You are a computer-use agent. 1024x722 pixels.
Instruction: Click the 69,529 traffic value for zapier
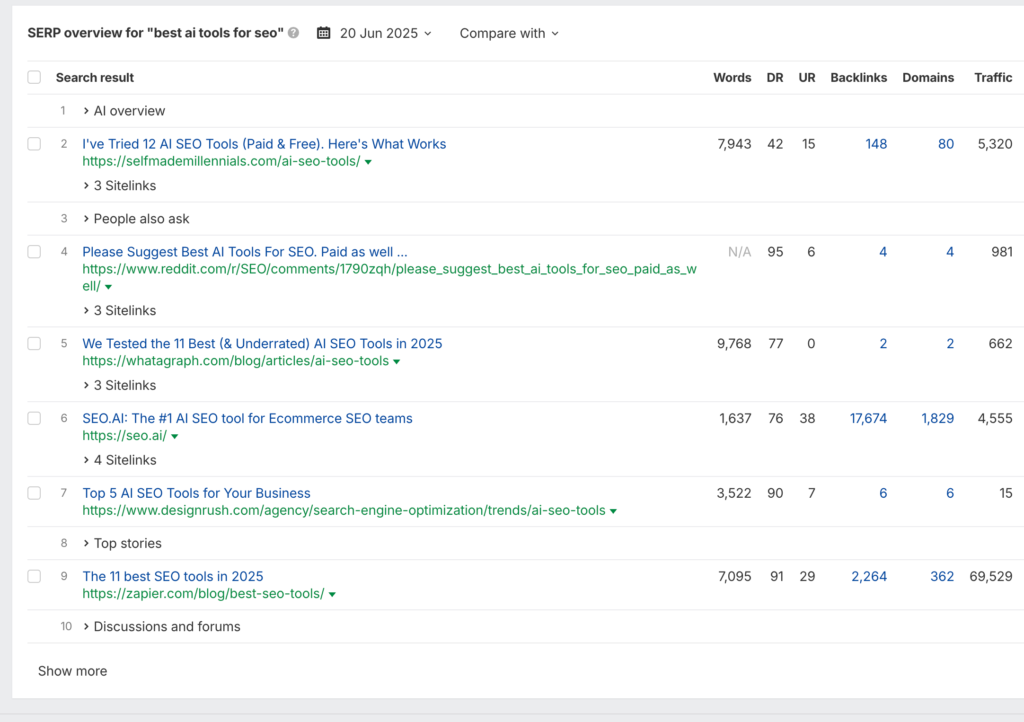(991, 576)
